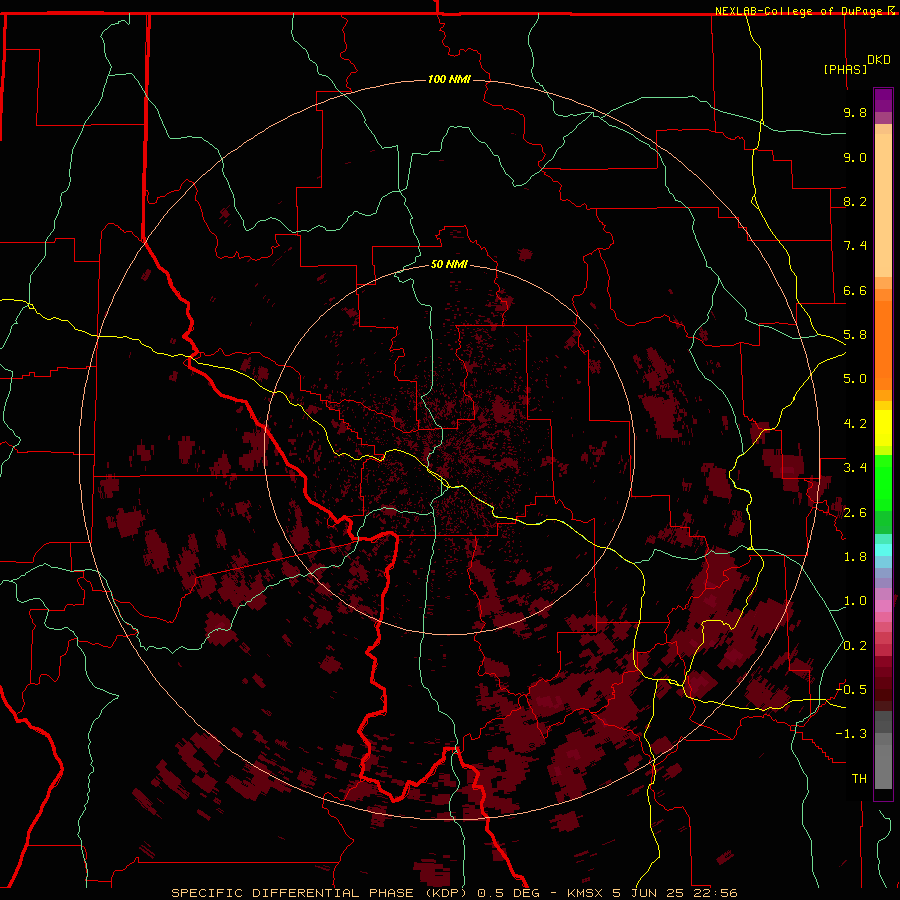The image size is (900, 900).
Task: Click the 9.8 value on color scale
Action: pos(855,112)
